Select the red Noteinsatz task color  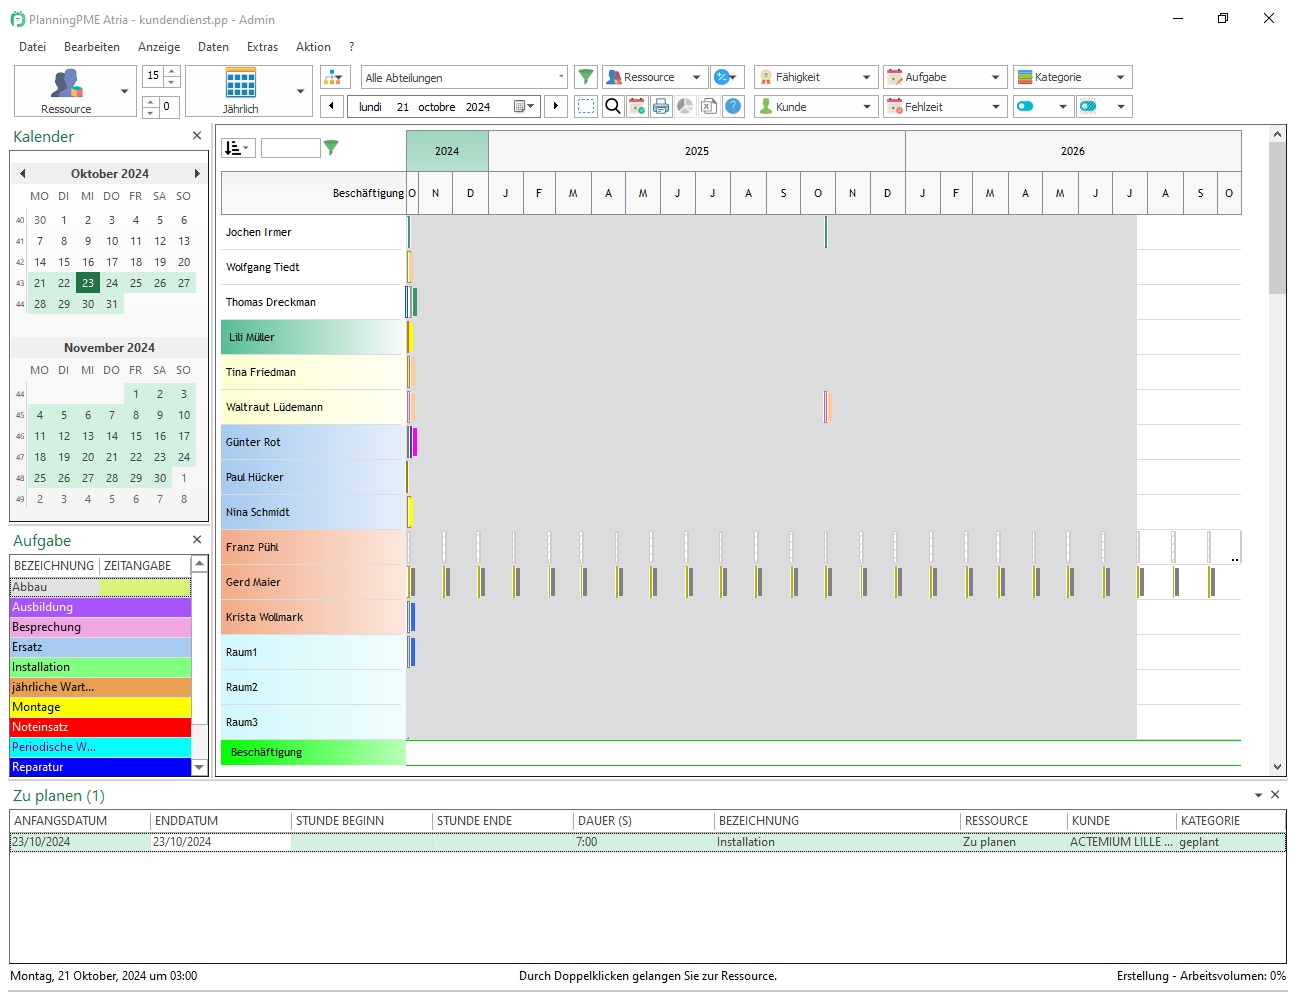[100, 727]
